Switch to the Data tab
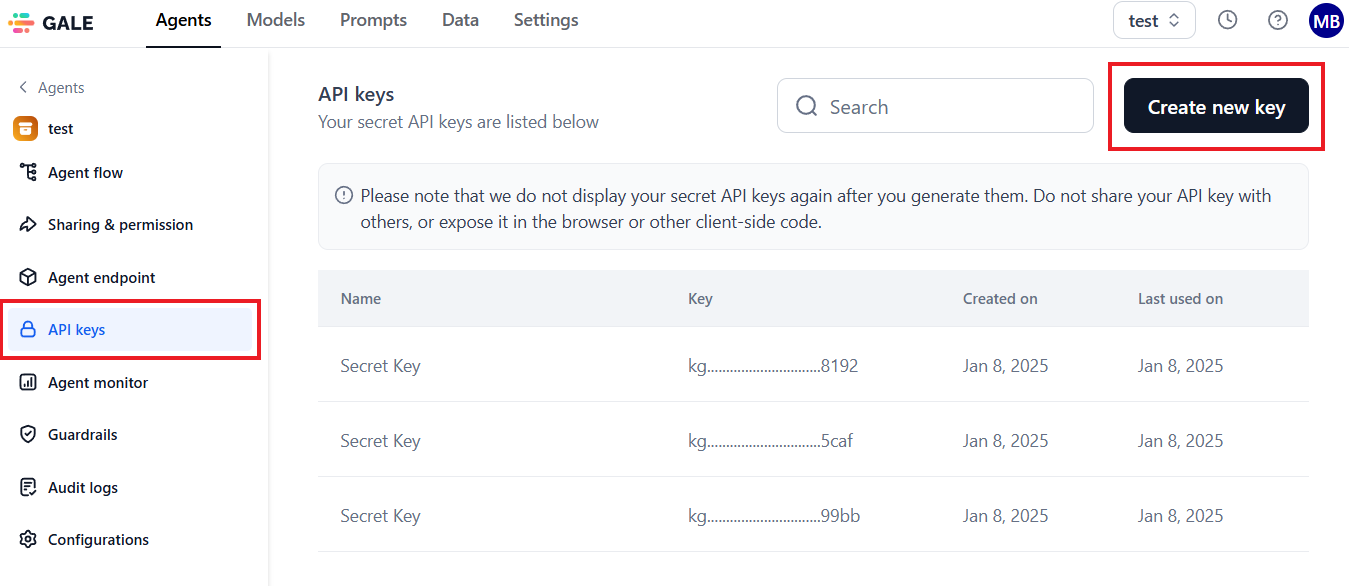 pos(460,20)
